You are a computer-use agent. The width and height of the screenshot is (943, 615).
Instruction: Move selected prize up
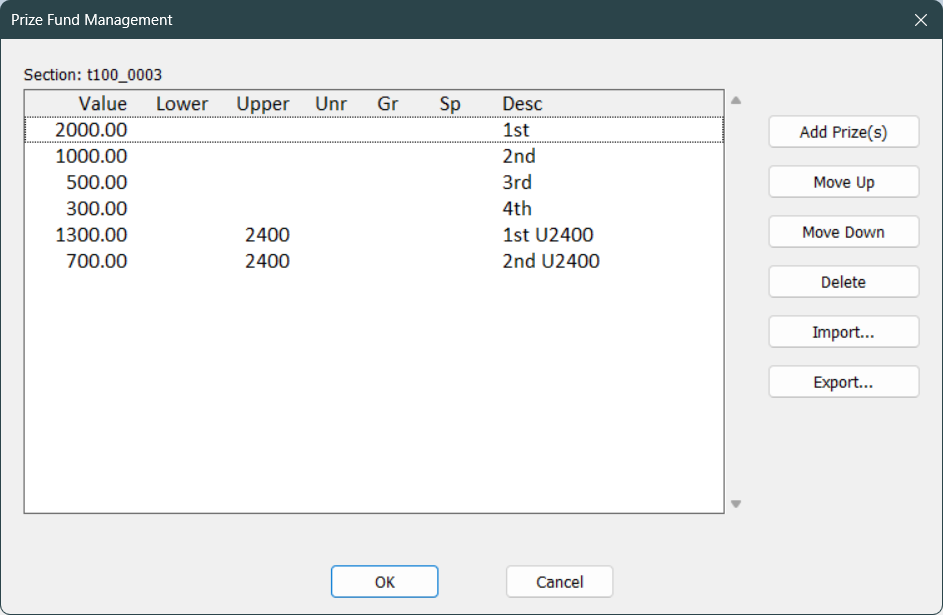[x=844, y=182]
